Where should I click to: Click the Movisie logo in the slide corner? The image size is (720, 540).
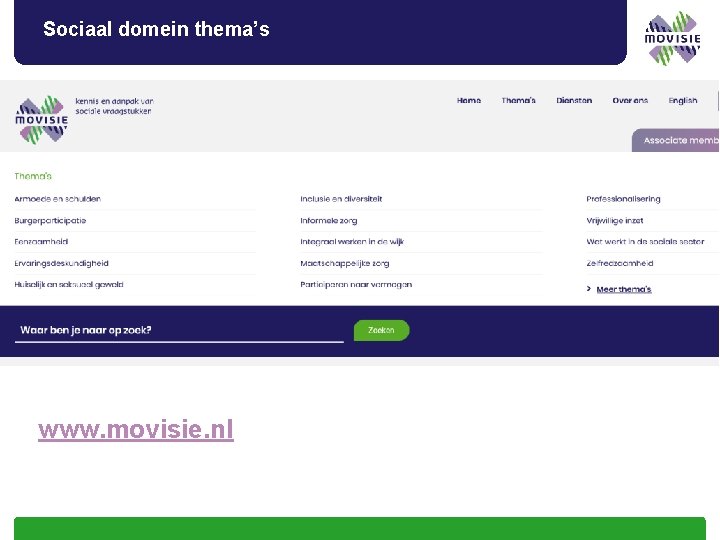pyautogui.click(x=672, y=39)
